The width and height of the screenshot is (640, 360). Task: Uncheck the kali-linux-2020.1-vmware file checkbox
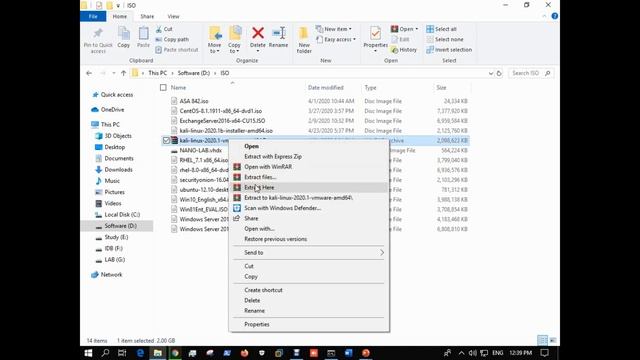(166, 140)
